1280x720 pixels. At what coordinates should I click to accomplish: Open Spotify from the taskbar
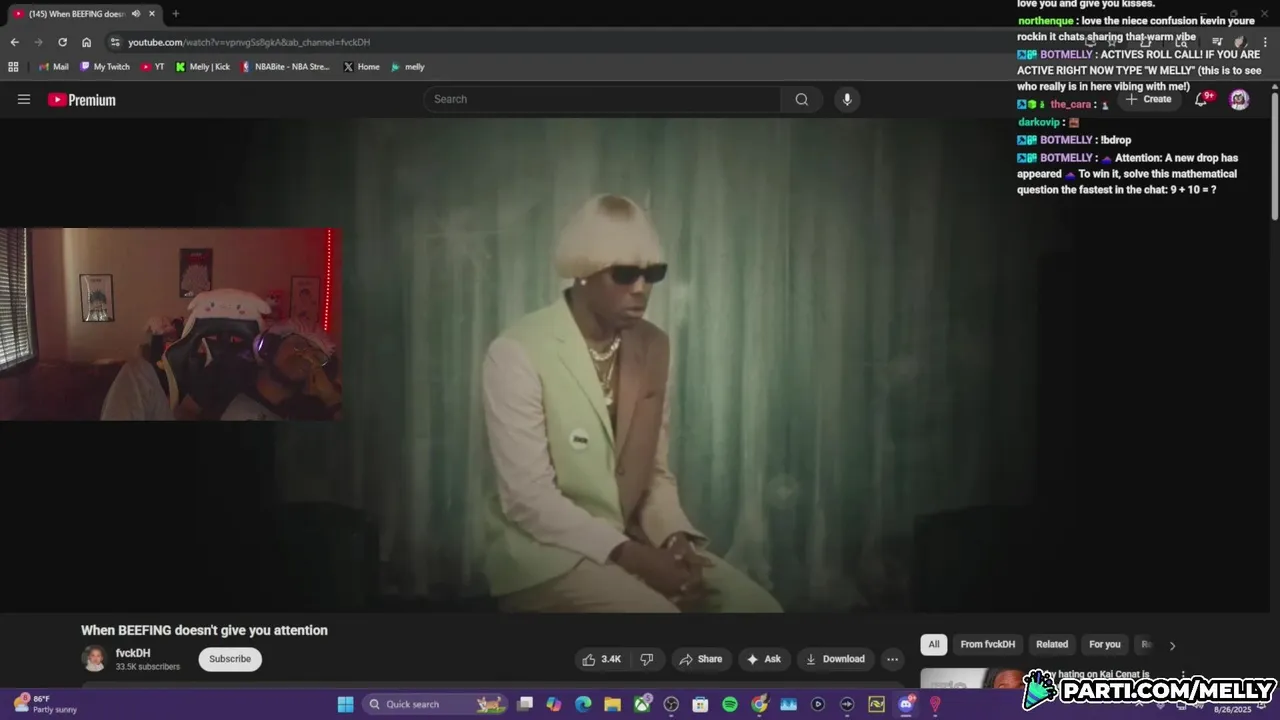730,704
